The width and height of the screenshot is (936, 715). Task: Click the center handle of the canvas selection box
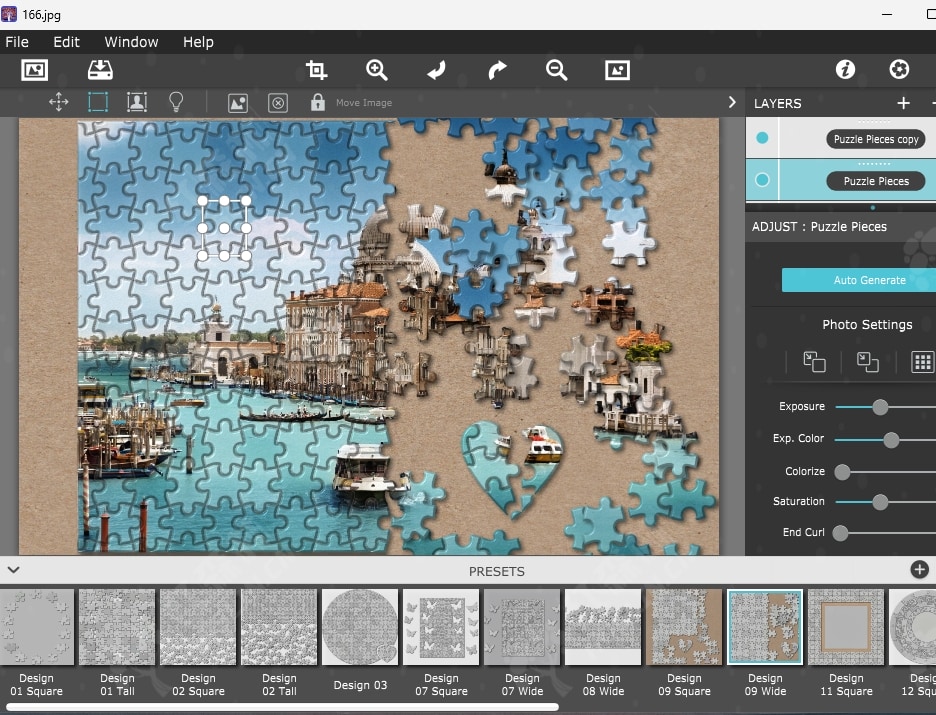tap(224, 228)
